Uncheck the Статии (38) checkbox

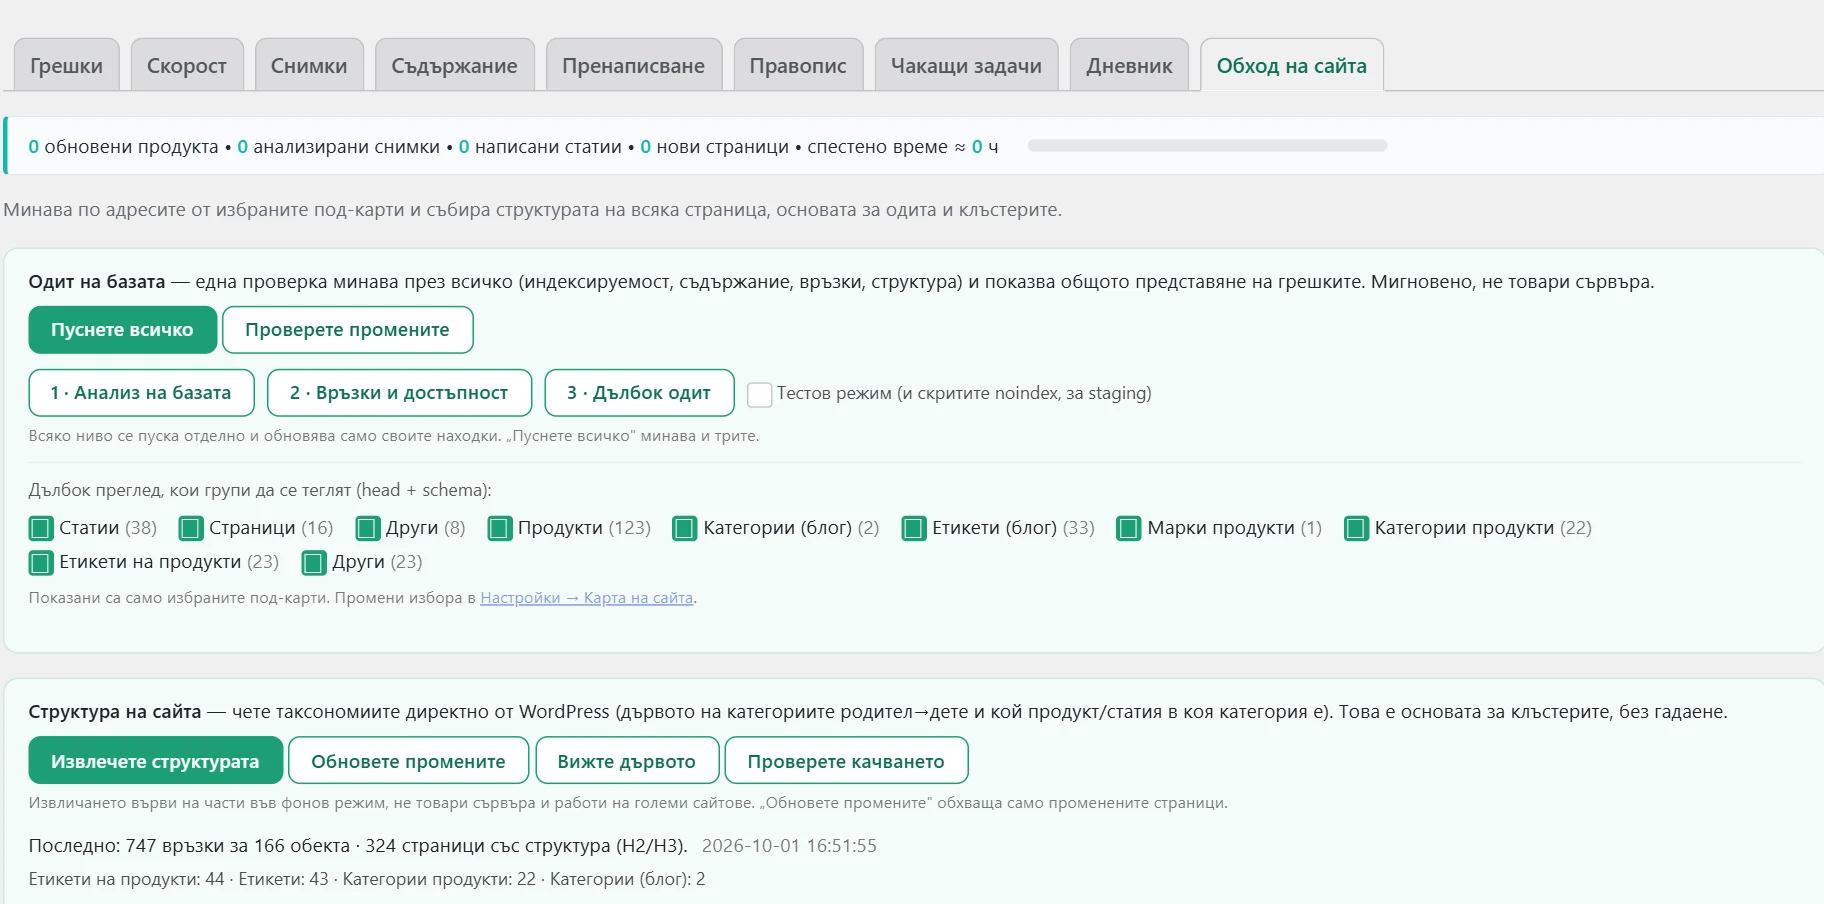[41, 528]
